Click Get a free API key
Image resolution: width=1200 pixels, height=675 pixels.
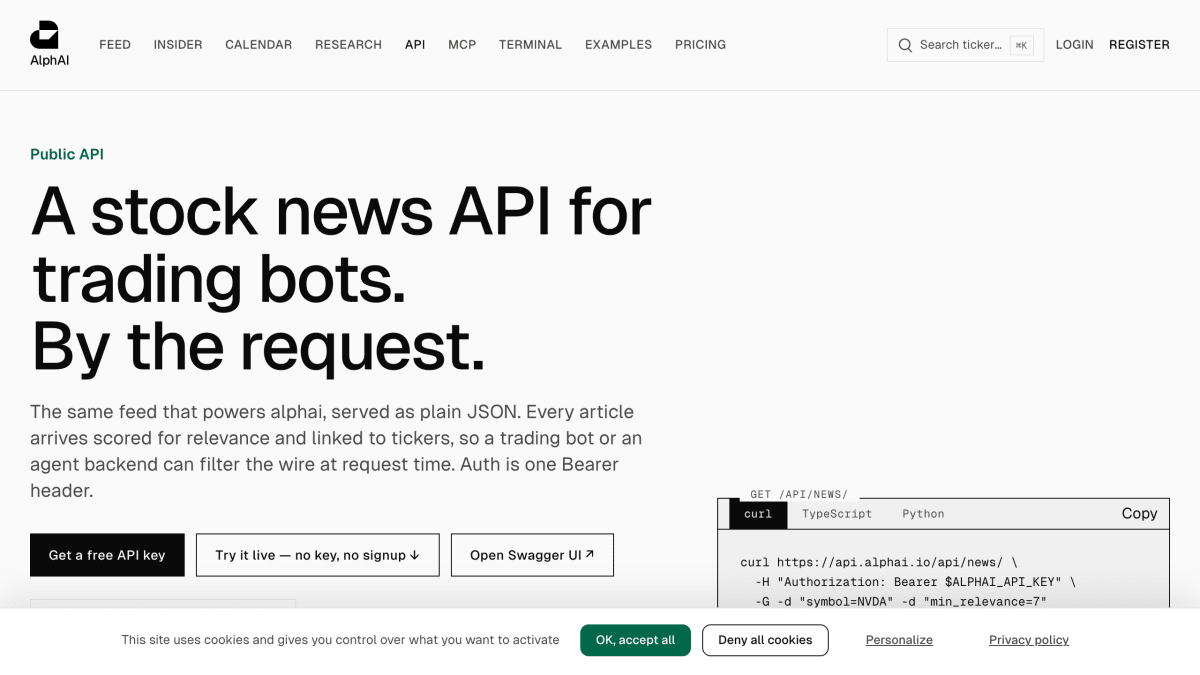(x=107, y=555)
